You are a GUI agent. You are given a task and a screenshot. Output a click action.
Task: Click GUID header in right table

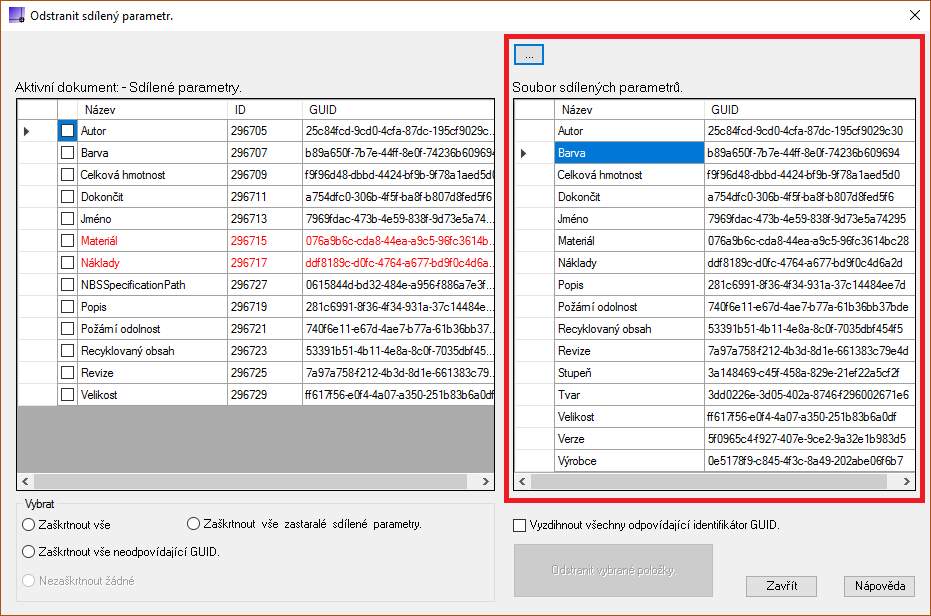click(x=809, y=110)
